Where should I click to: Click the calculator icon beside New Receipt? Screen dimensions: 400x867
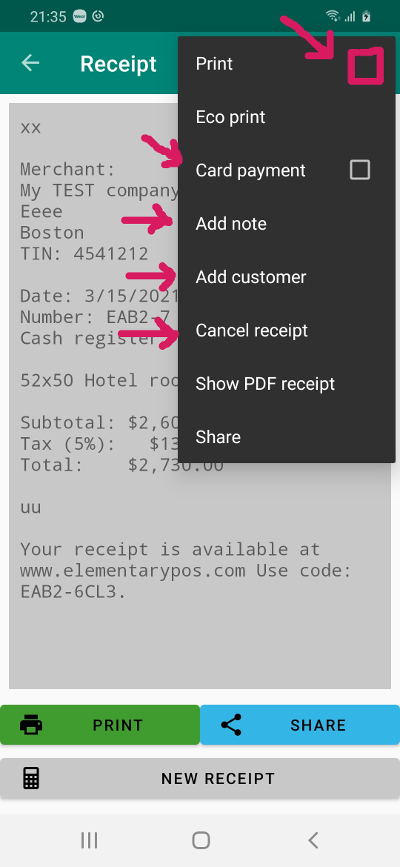[x=31, y=778]
